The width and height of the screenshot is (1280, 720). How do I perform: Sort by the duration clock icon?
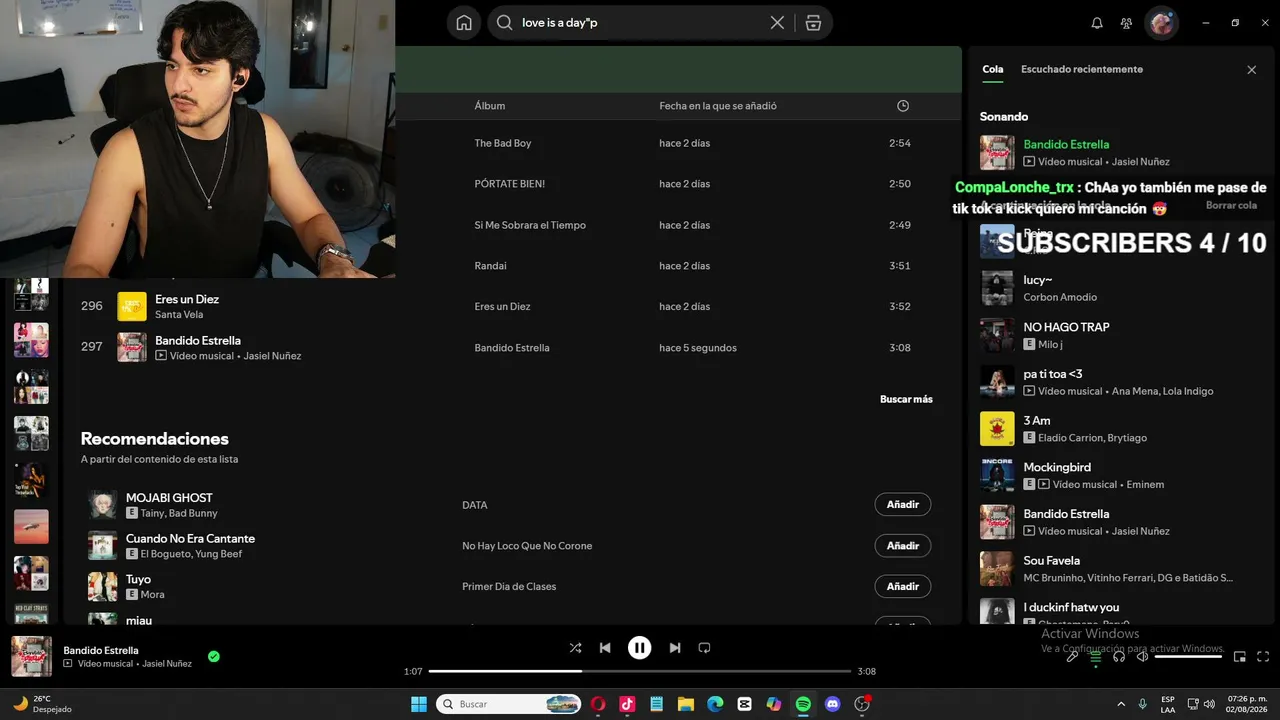[x=903, y=106]
